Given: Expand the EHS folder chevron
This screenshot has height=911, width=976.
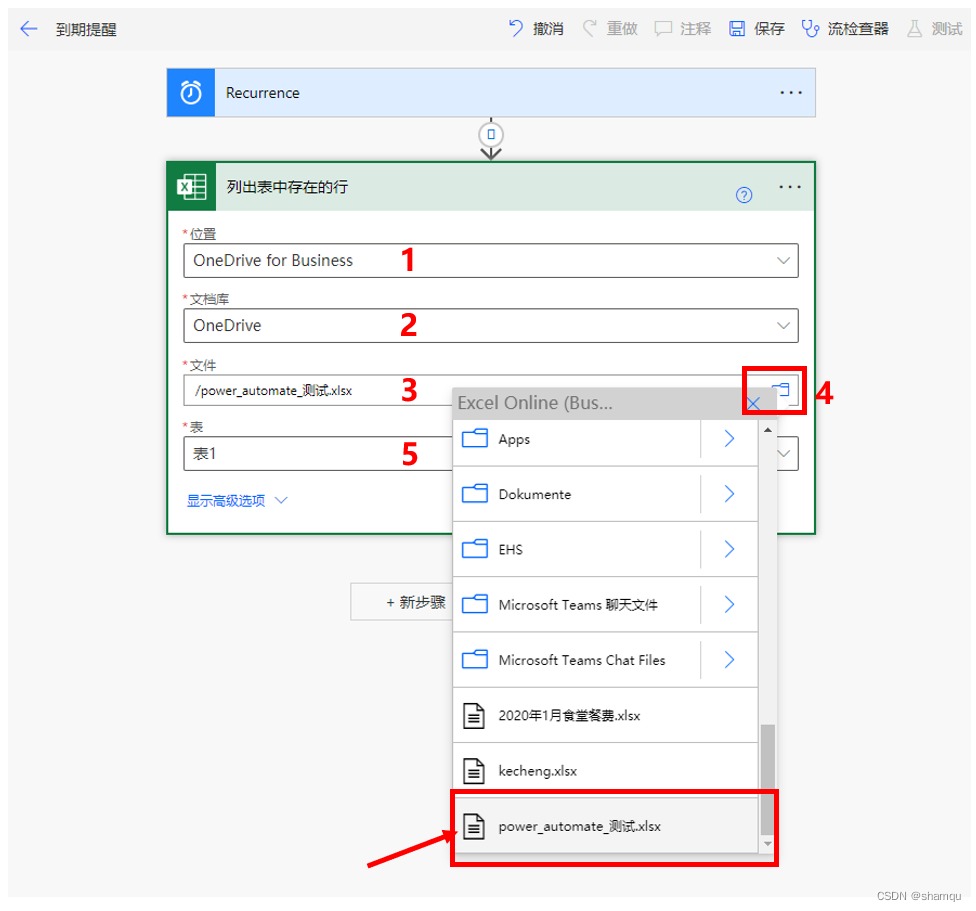Looking at the screenshot, I should [x=730, y=549].
